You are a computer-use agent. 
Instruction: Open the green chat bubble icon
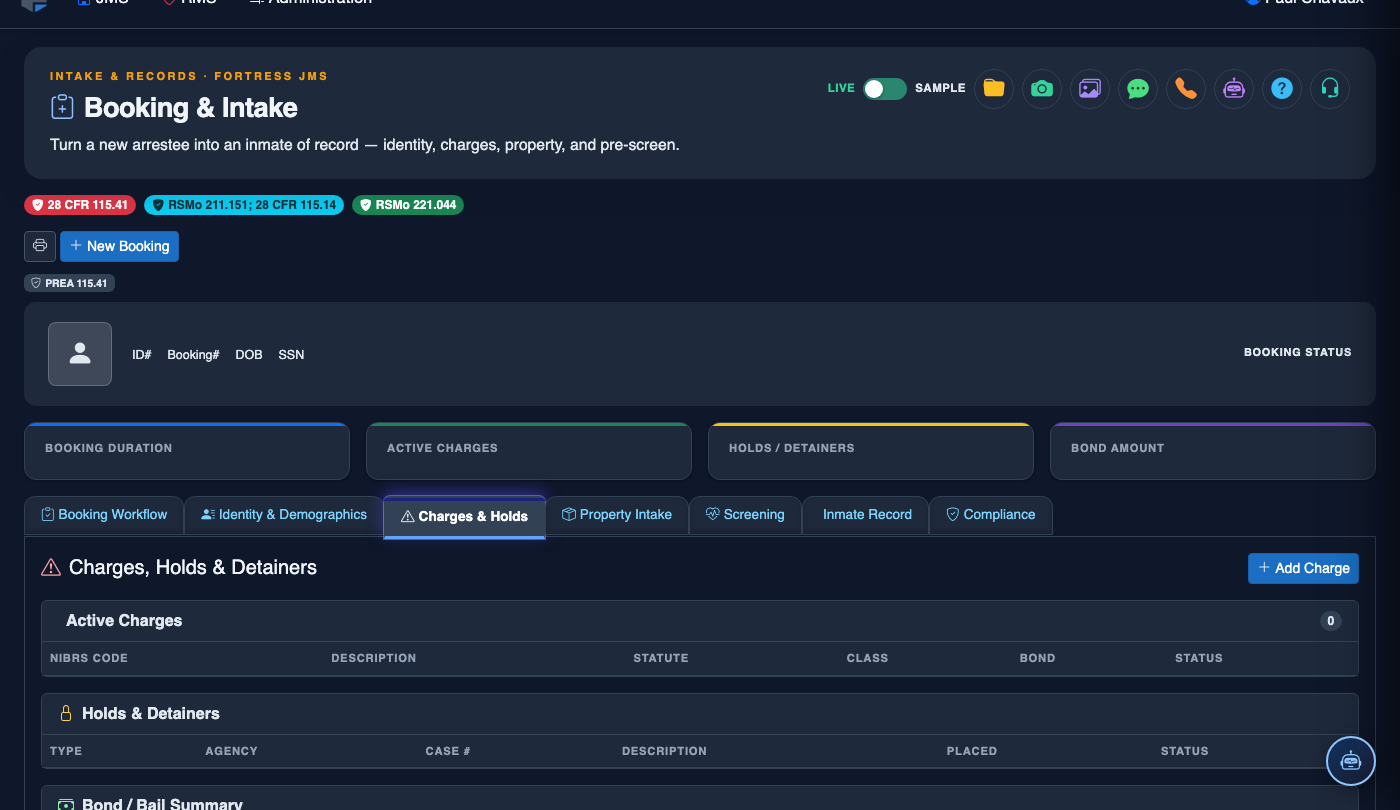[1138, 88]
